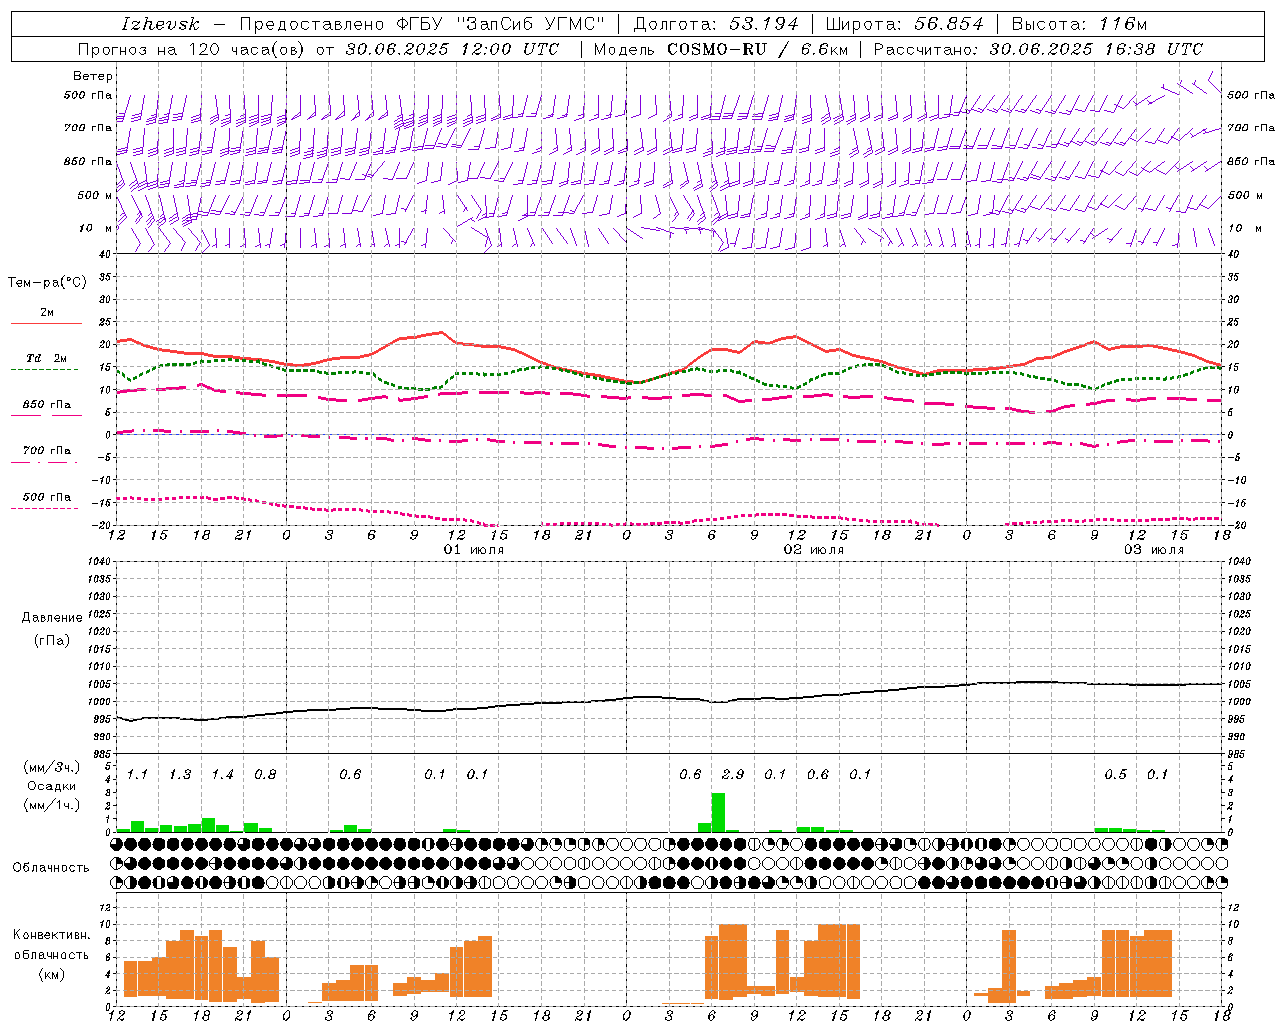The width and height of the screenshot is (1280, 1024).
Task: Click the Тем-ра(°C) temperature label
Action: click(x=47, y=283)
